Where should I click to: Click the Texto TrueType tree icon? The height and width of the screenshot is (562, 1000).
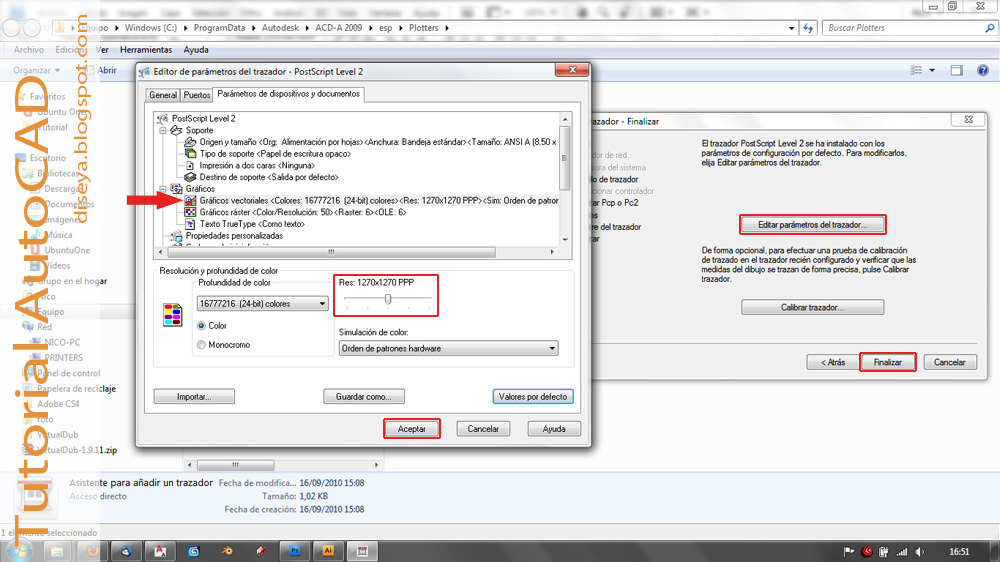pyautogui.click(x=190, y=224)
